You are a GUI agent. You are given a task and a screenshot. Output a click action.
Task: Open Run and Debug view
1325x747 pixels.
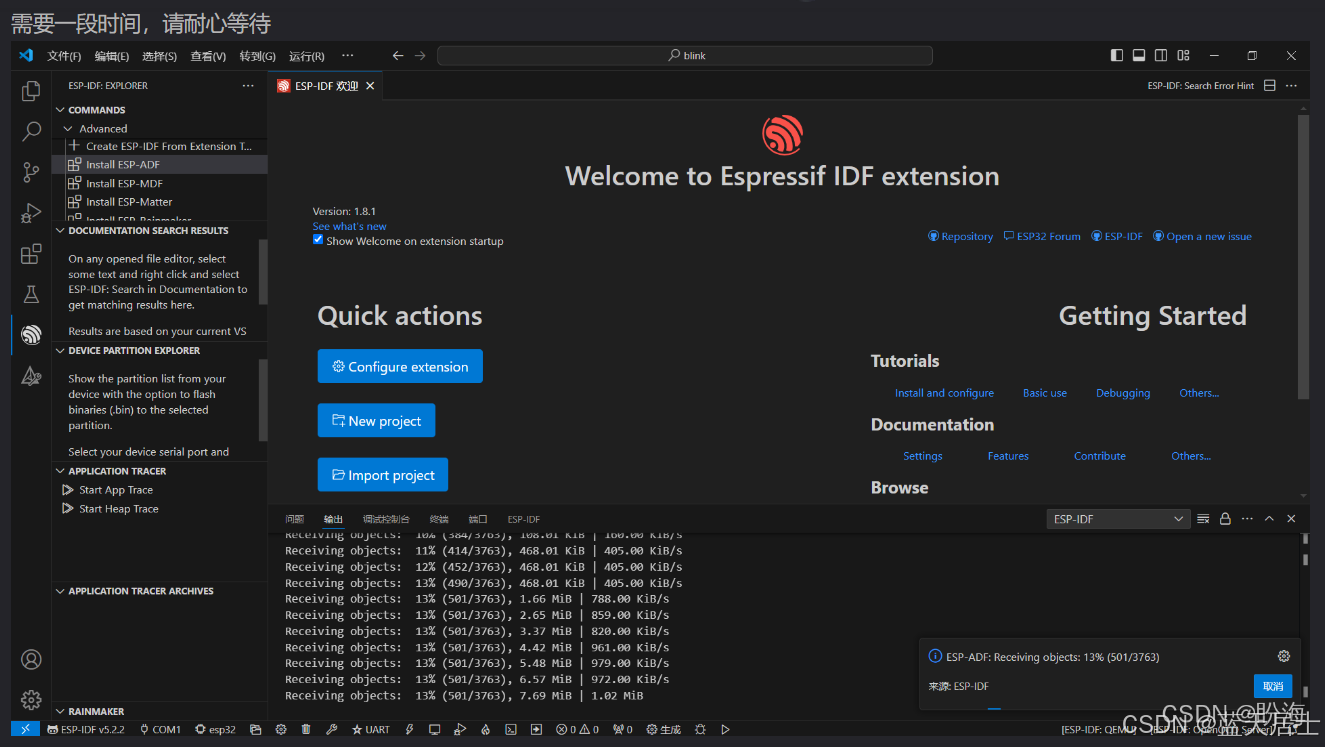pos(31,213)
